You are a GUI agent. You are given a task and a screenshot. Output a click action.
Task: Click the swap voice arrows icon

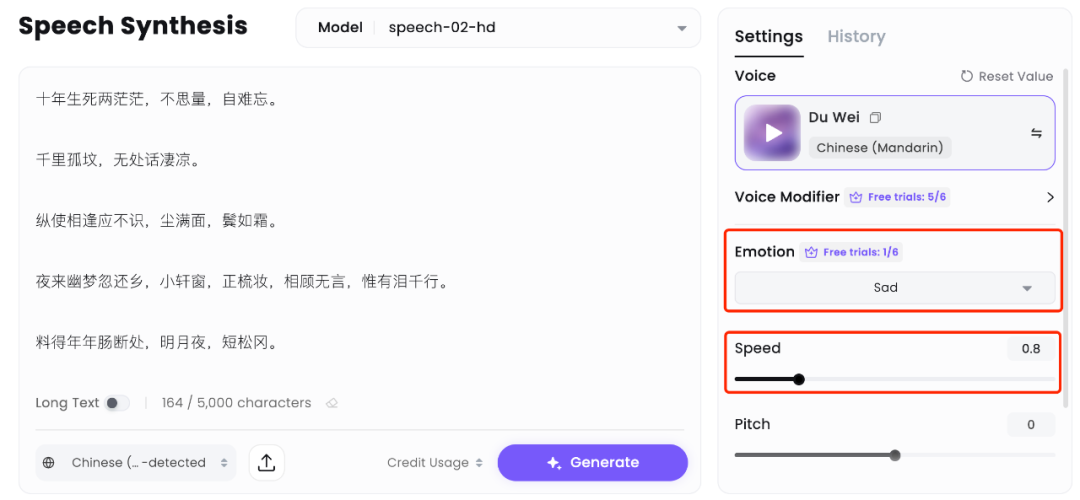click(x=1036, y=133)
